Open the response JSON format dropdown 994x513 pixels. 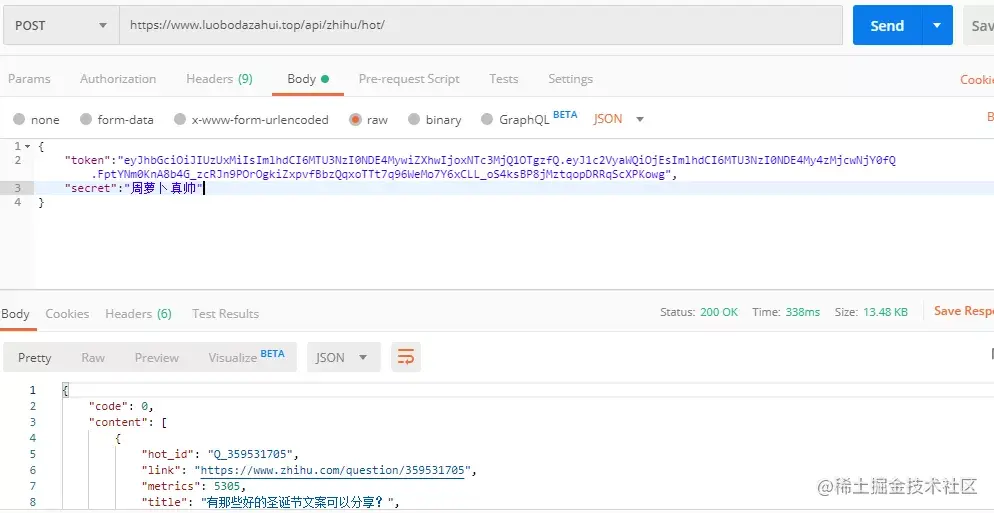[343, 358]
